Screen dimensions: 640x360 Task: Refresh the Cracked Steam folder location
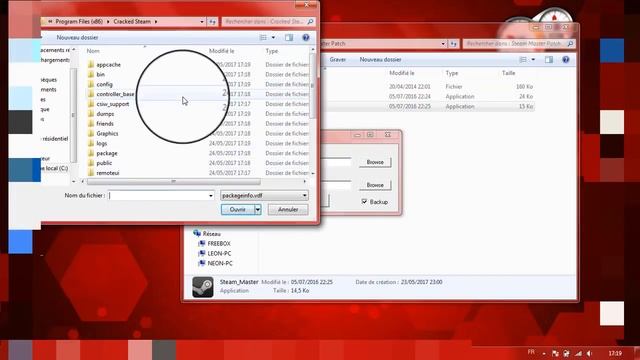[212, 22]
